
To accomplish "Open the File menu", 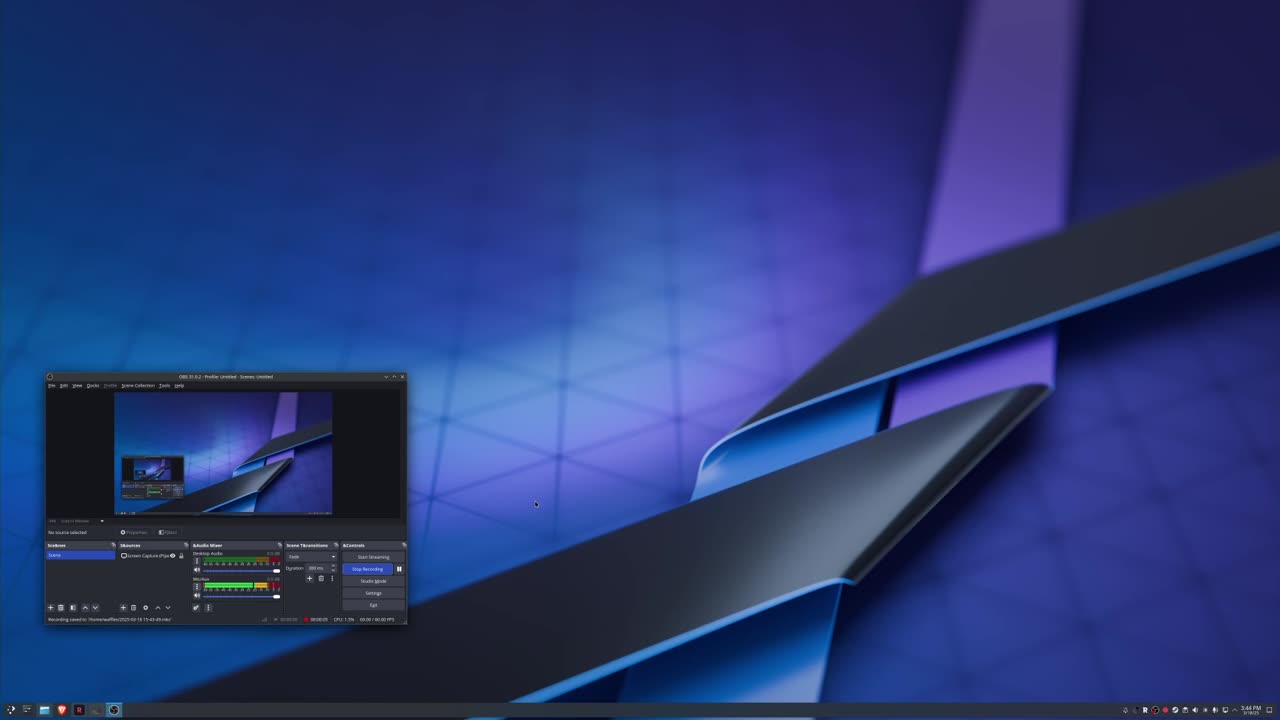I will (52, 385).
